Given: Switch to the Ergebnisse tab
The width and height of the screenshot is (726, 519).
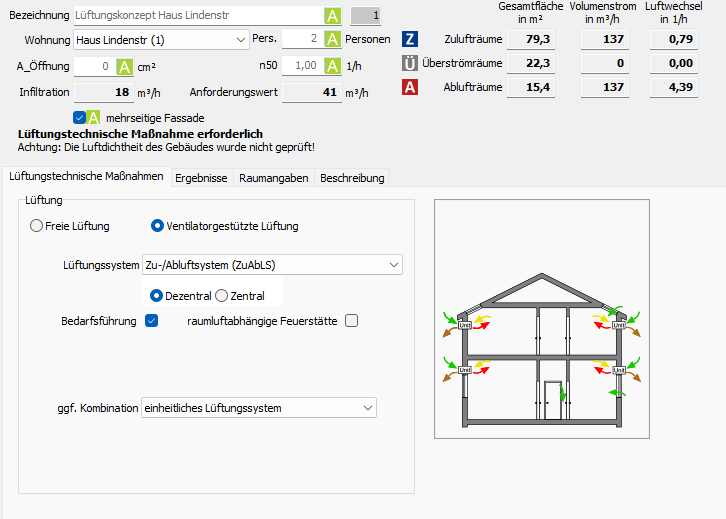Looking at the screenshot, I should (201, 178).
